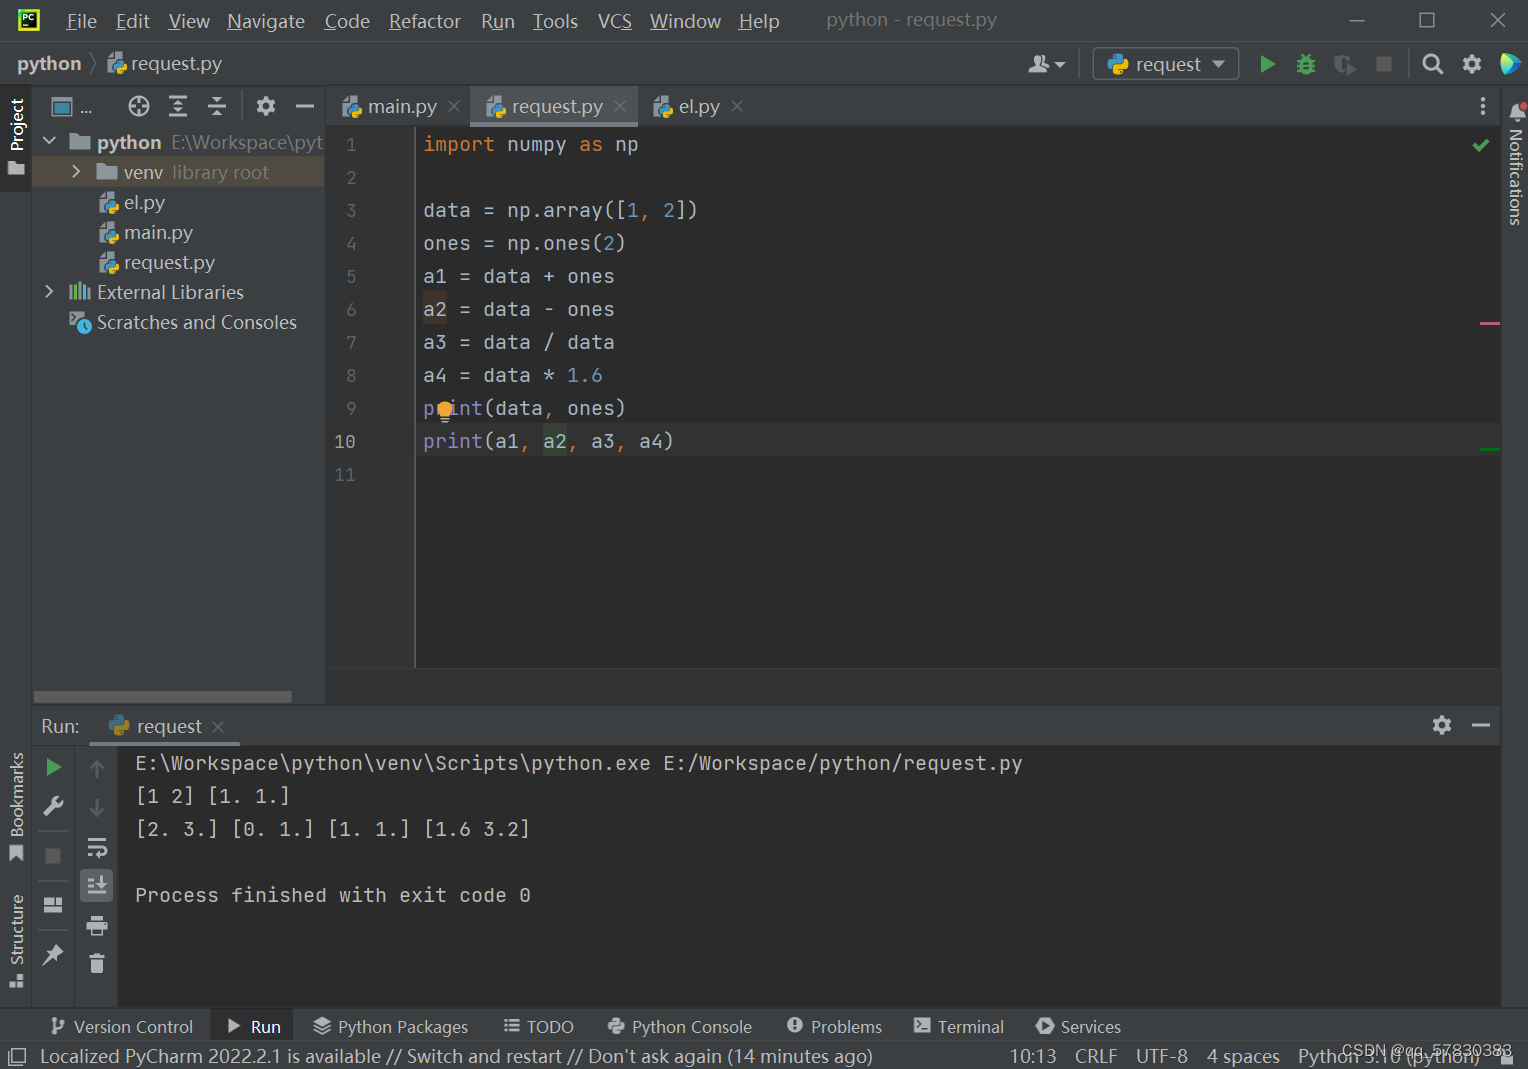Close the request tab in Run panel
The image size is (1528, 1069).
point(218,726)
